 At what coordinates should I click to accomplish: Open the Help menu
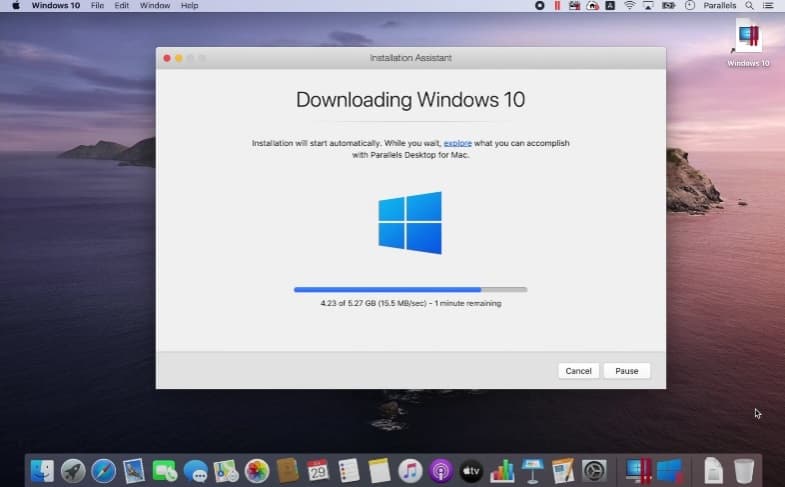[x=189, y=6]
